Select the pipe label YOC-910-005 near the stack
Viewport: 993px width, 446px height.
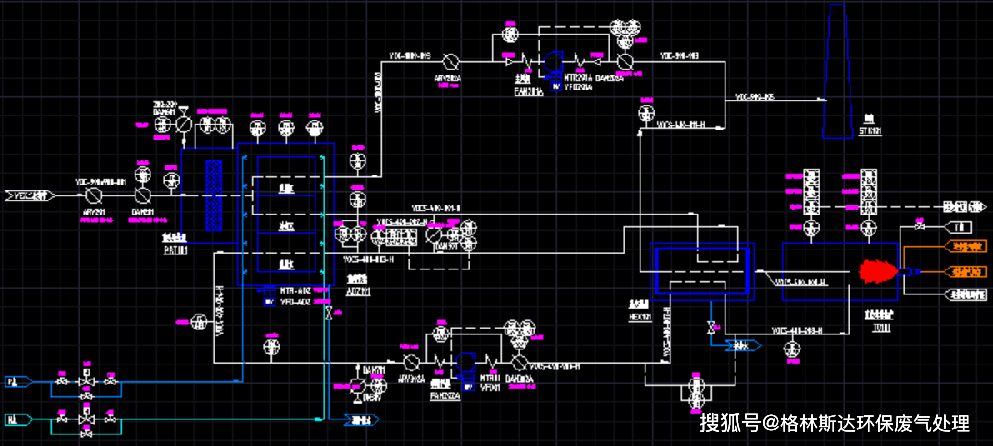[x=755, y=97]
